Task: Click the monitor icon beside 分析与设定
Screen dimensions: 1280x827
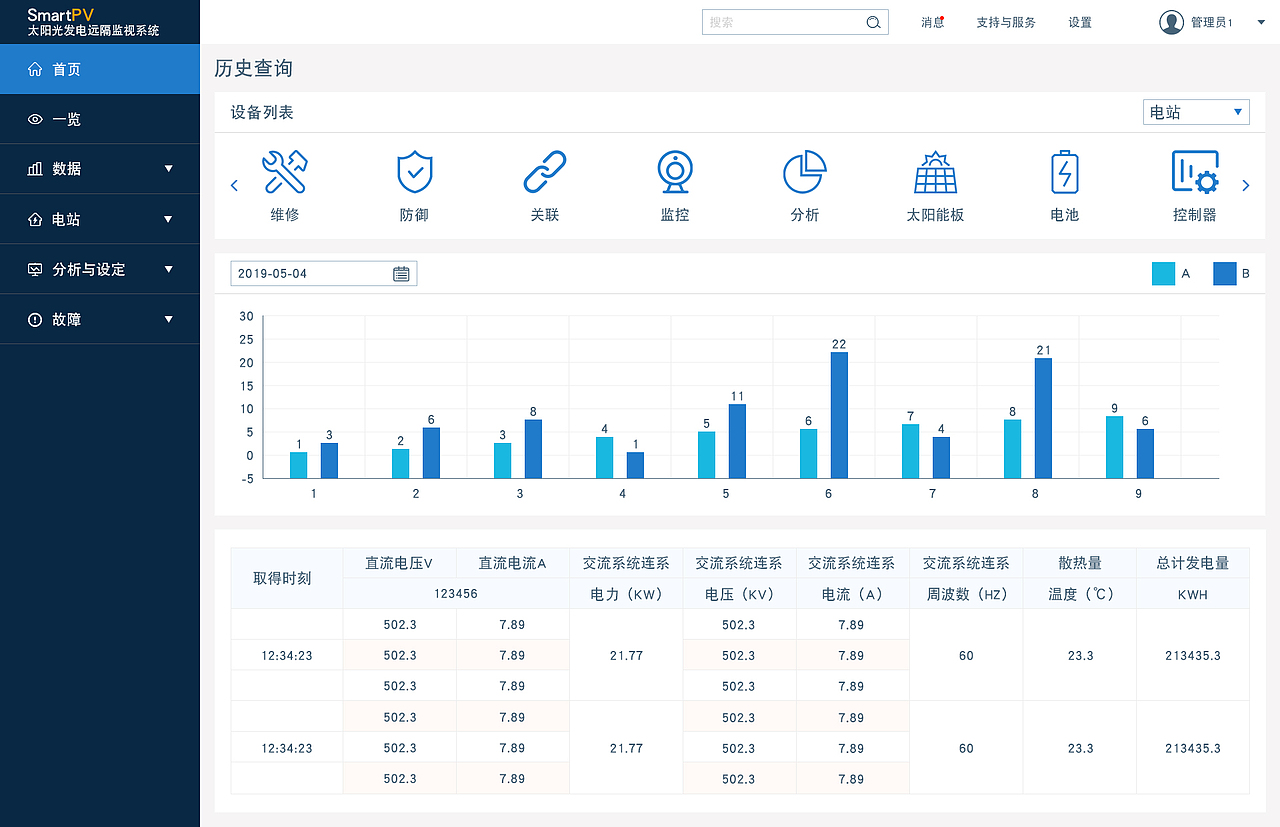Action: point(36,269)
